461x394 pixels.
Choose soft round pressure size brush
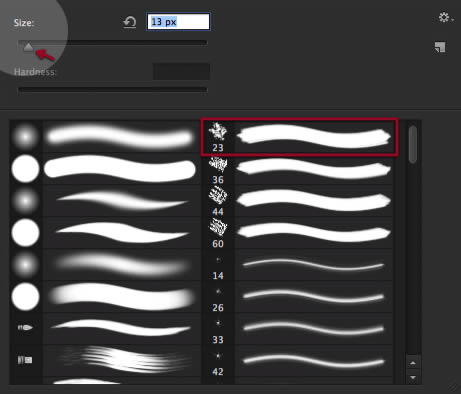point(25,201)
